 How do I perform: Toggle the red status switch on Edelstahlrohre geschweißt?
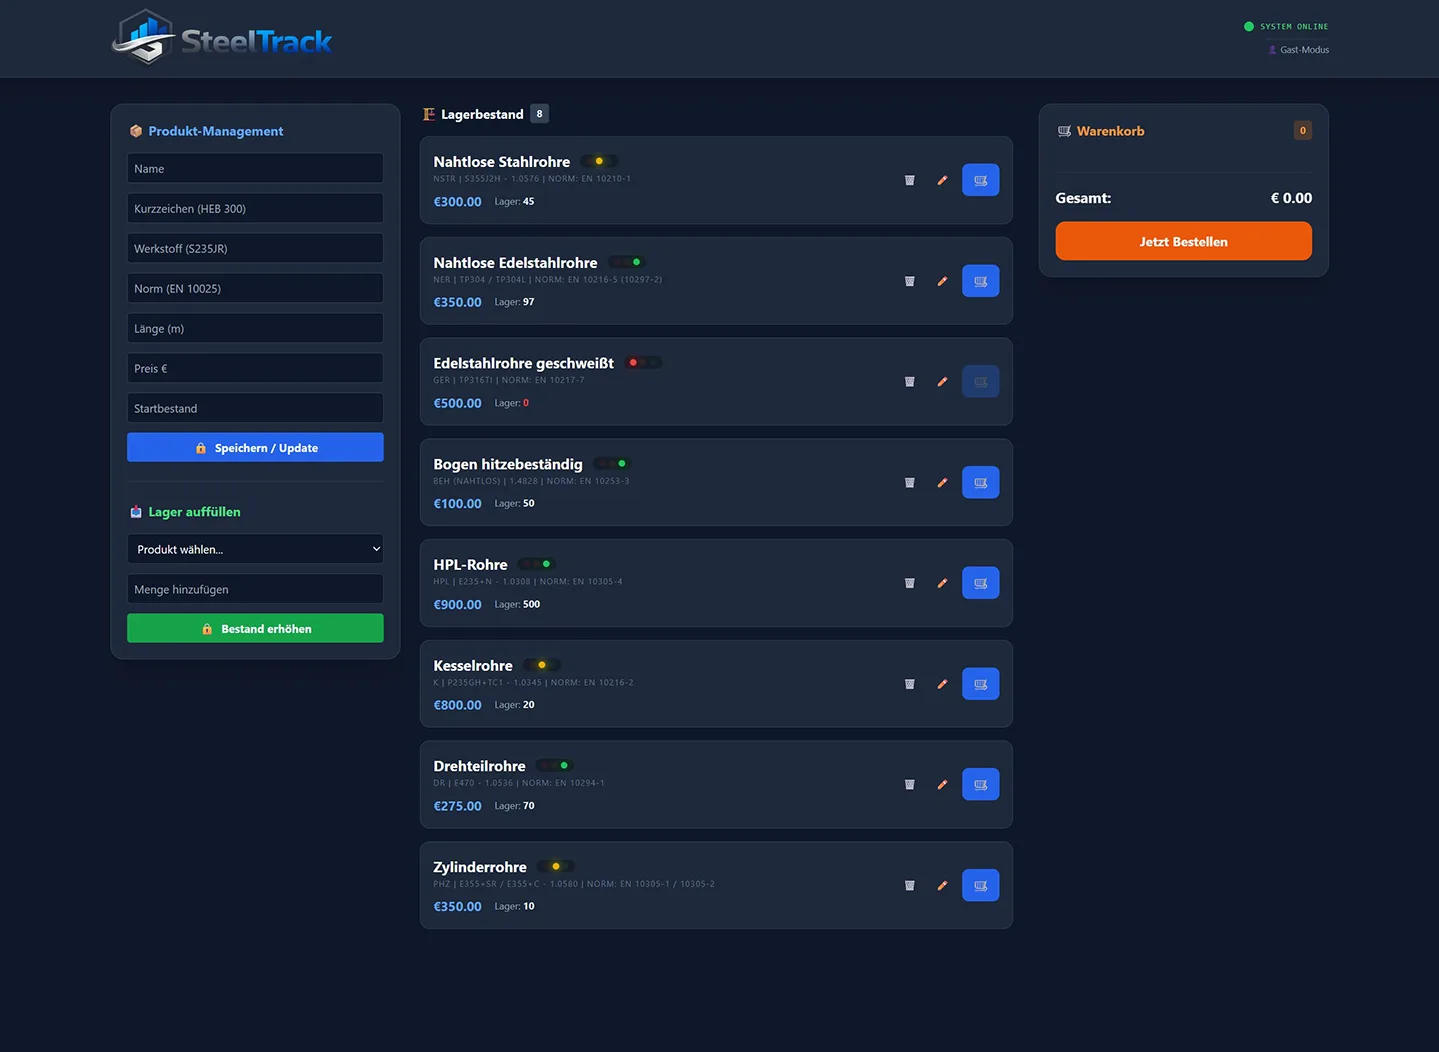[643, 362]
